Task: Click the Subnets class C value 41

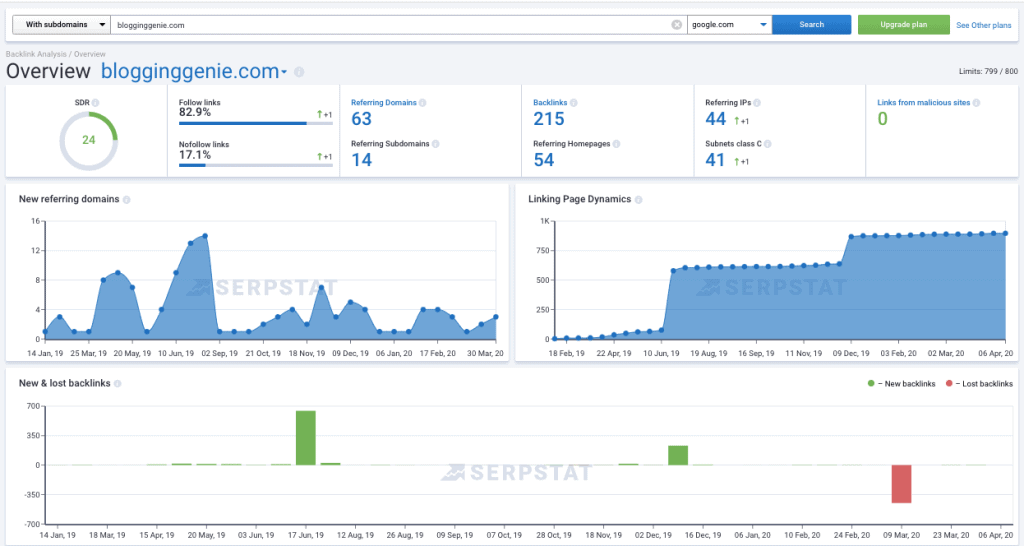Action: (x=715, y=160)
